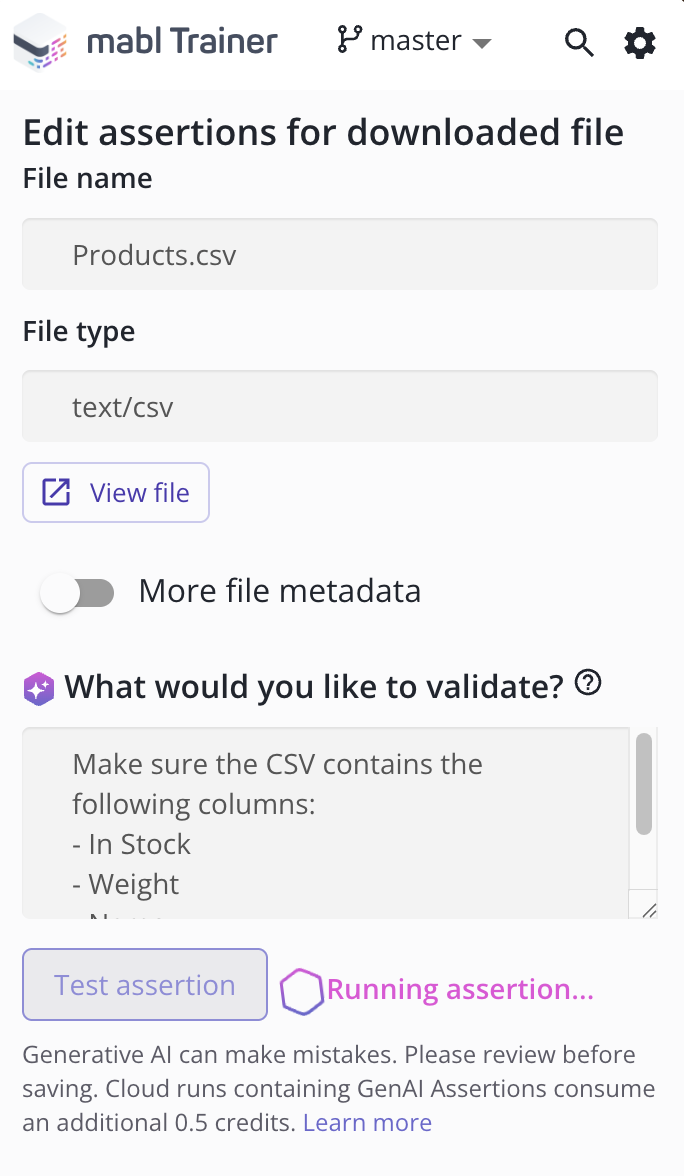Click the View file button
This screenshot has width=684, height=1176.
[x=115, y=492]
